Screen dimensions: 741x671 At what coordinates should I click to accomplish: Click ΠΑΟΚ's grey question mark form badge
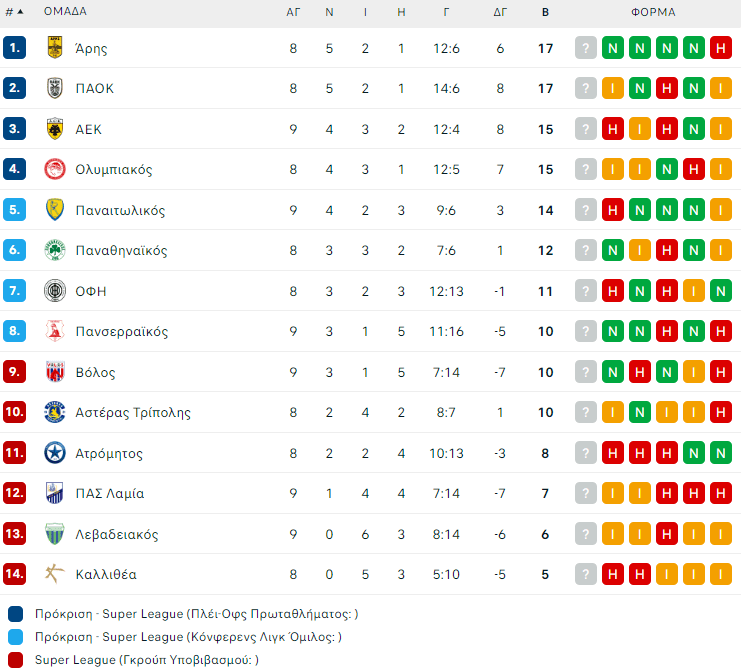pyautogui.click(x=586, y=88)
